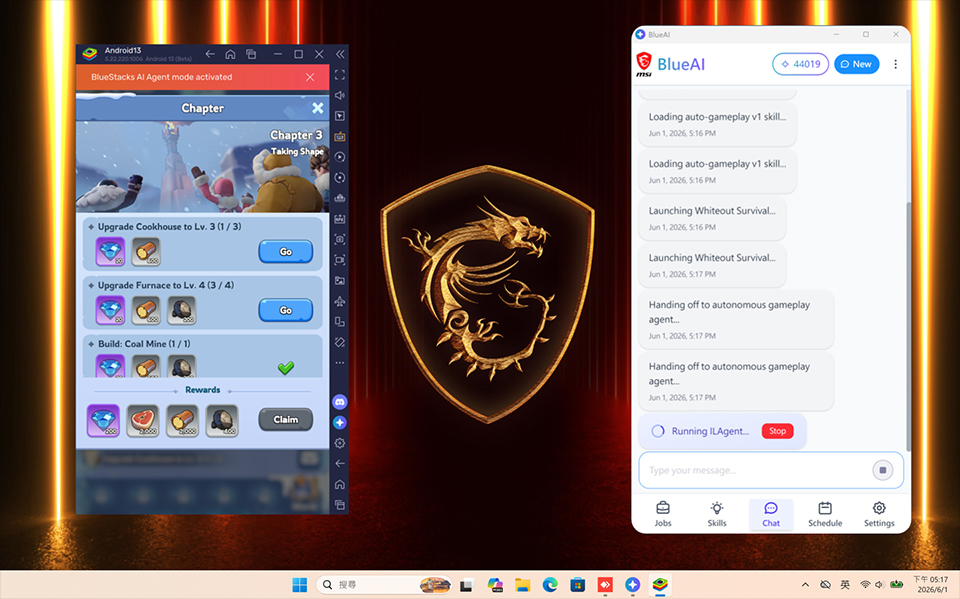Viewport: 960px width, 599px height.
Task: Click Go for Upgrade Cookhouse to Lv. 3
Action: pyautogui.click(x=285, y=252)
